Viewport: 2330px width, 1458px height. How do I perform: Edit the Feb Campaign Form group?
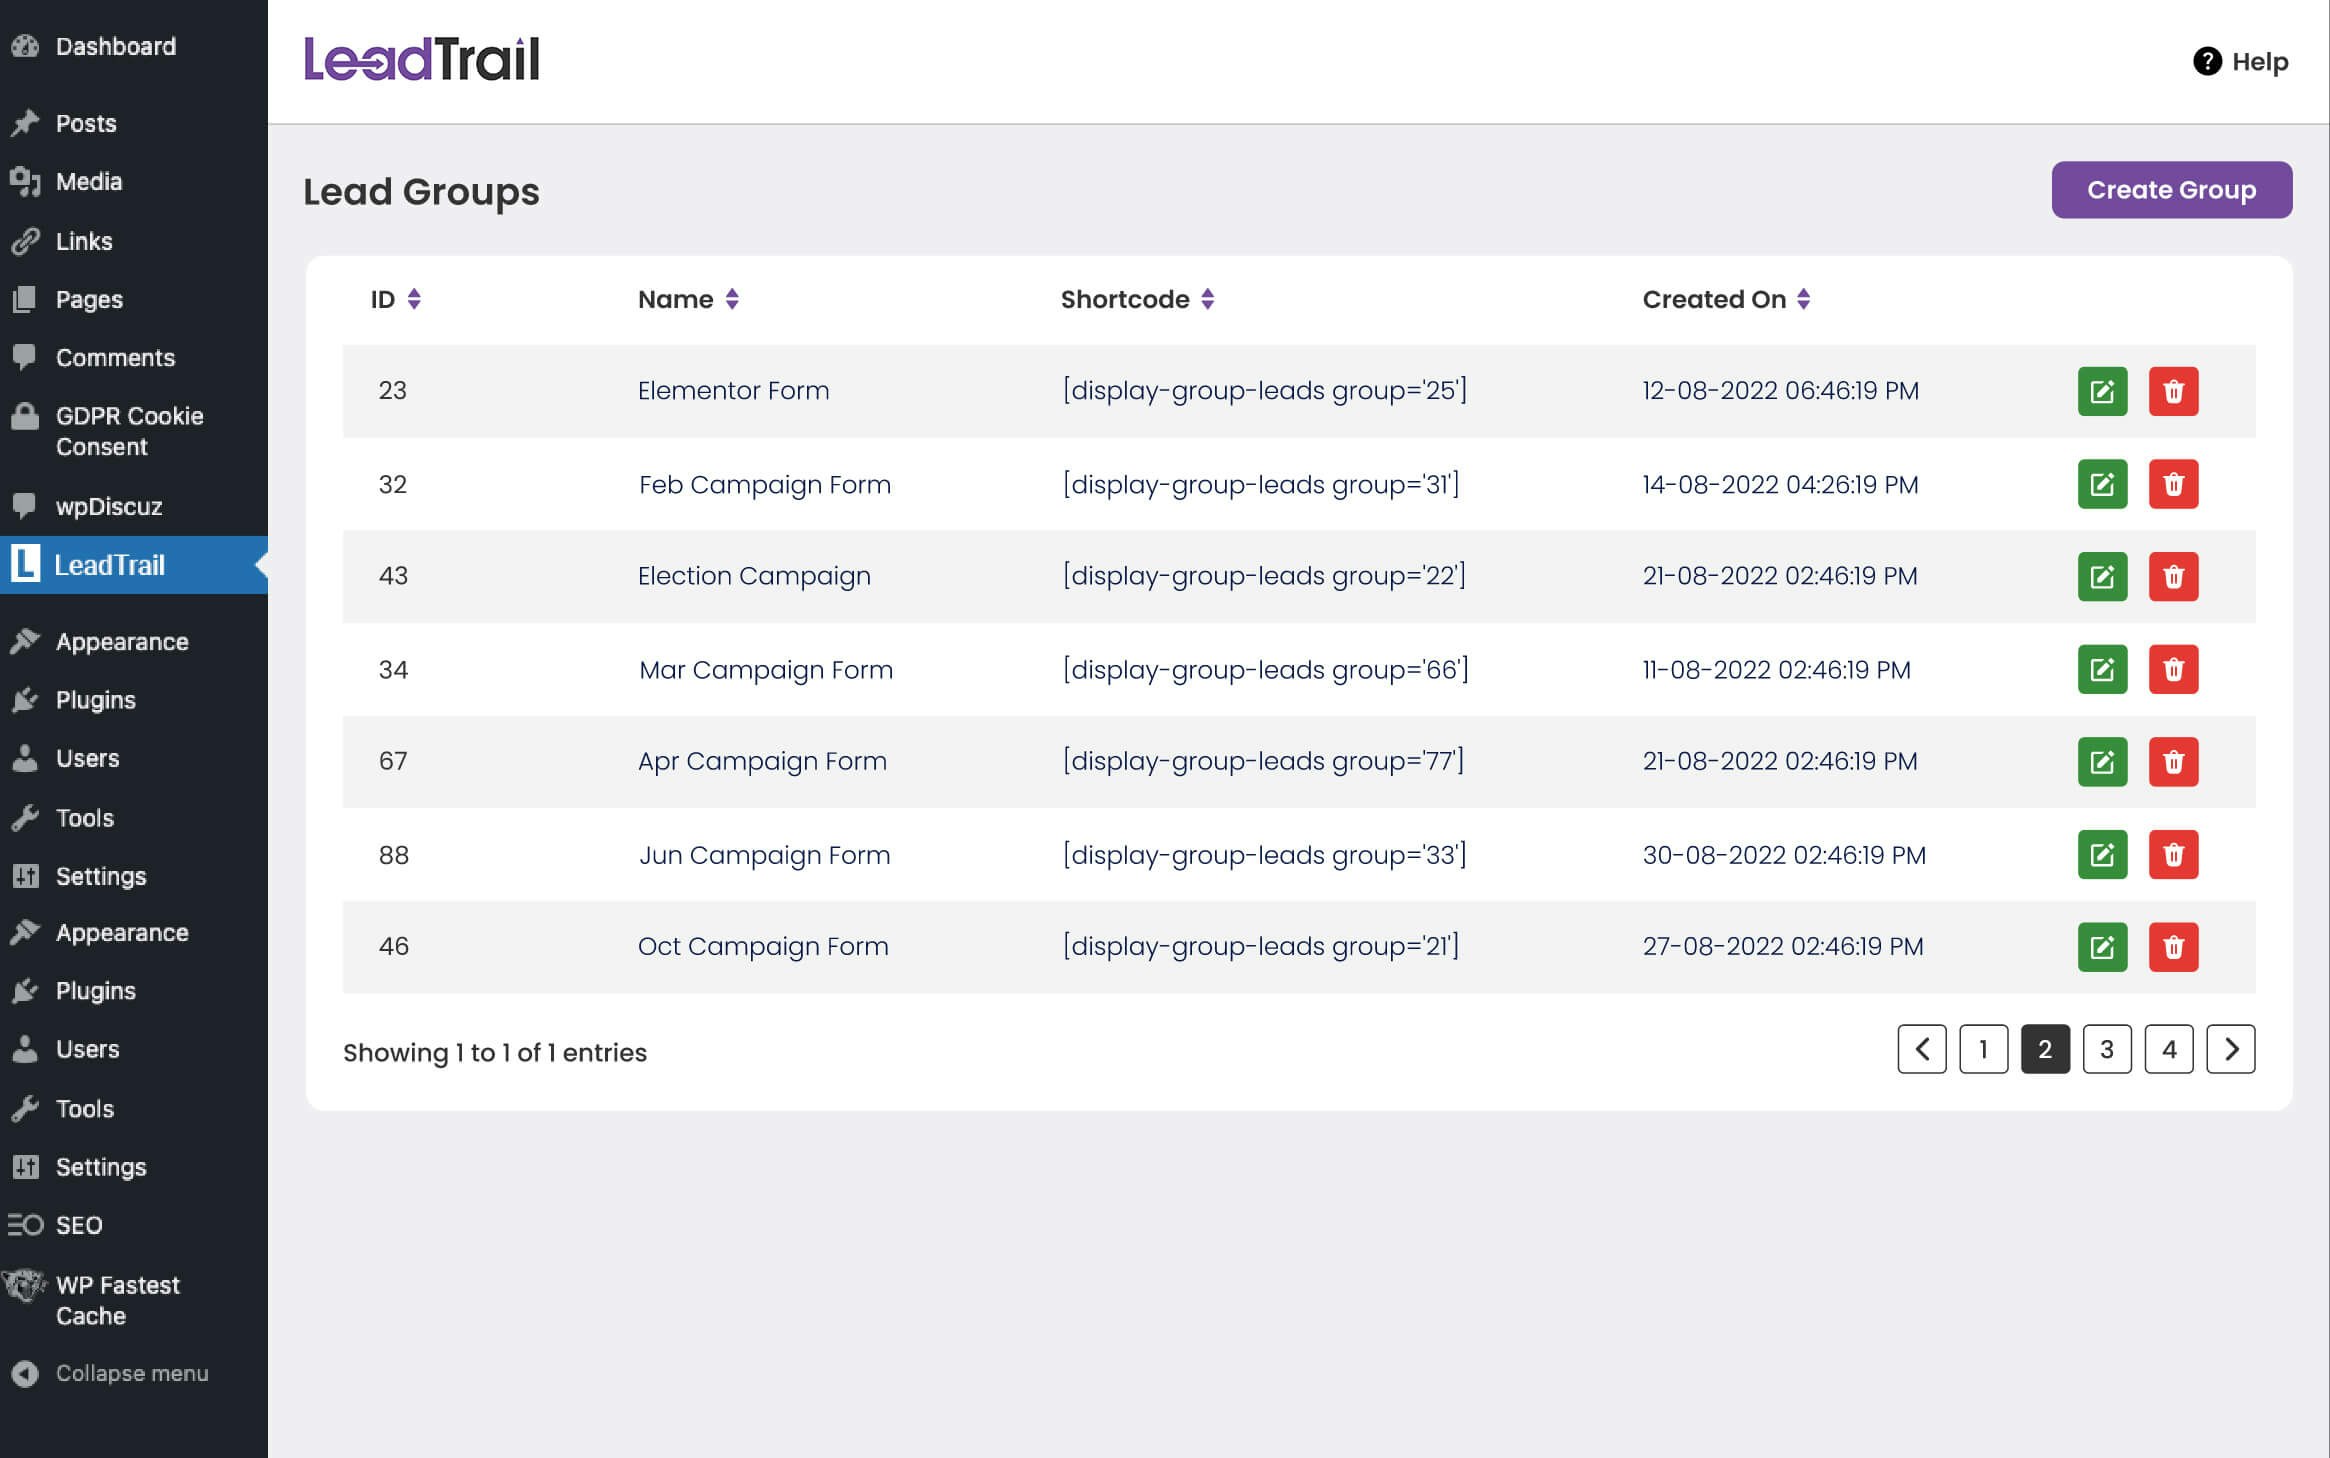click(x=2102, y=484)
